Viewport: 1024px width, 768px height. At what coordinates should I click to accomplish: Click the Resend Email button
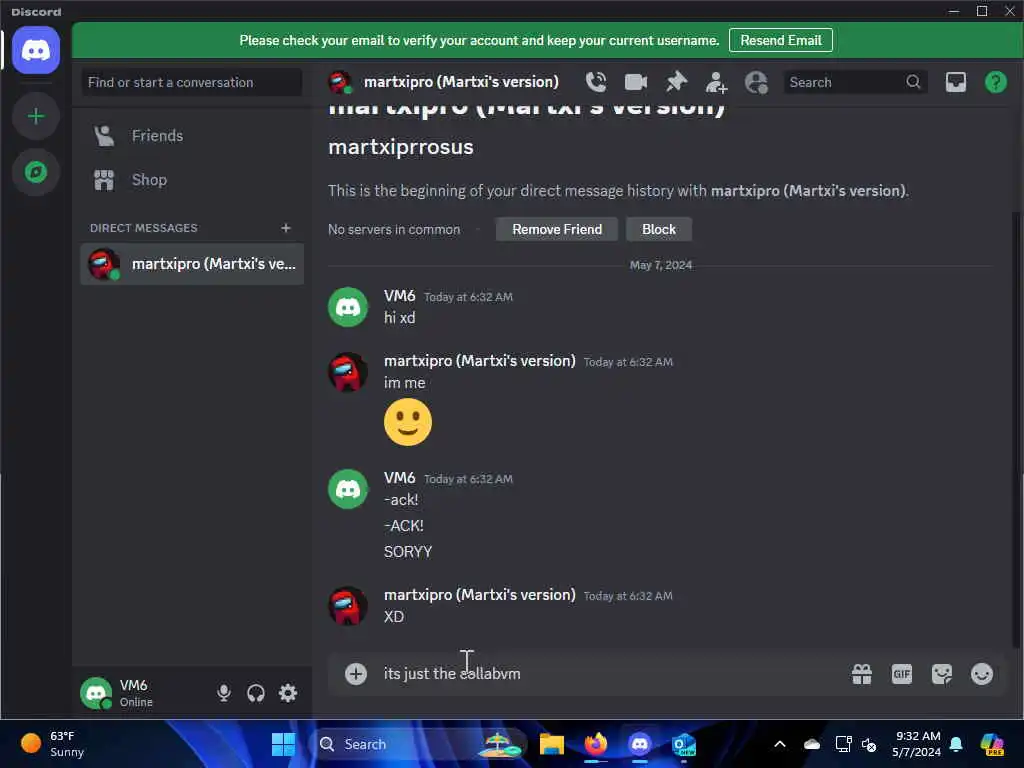[780, 40]
